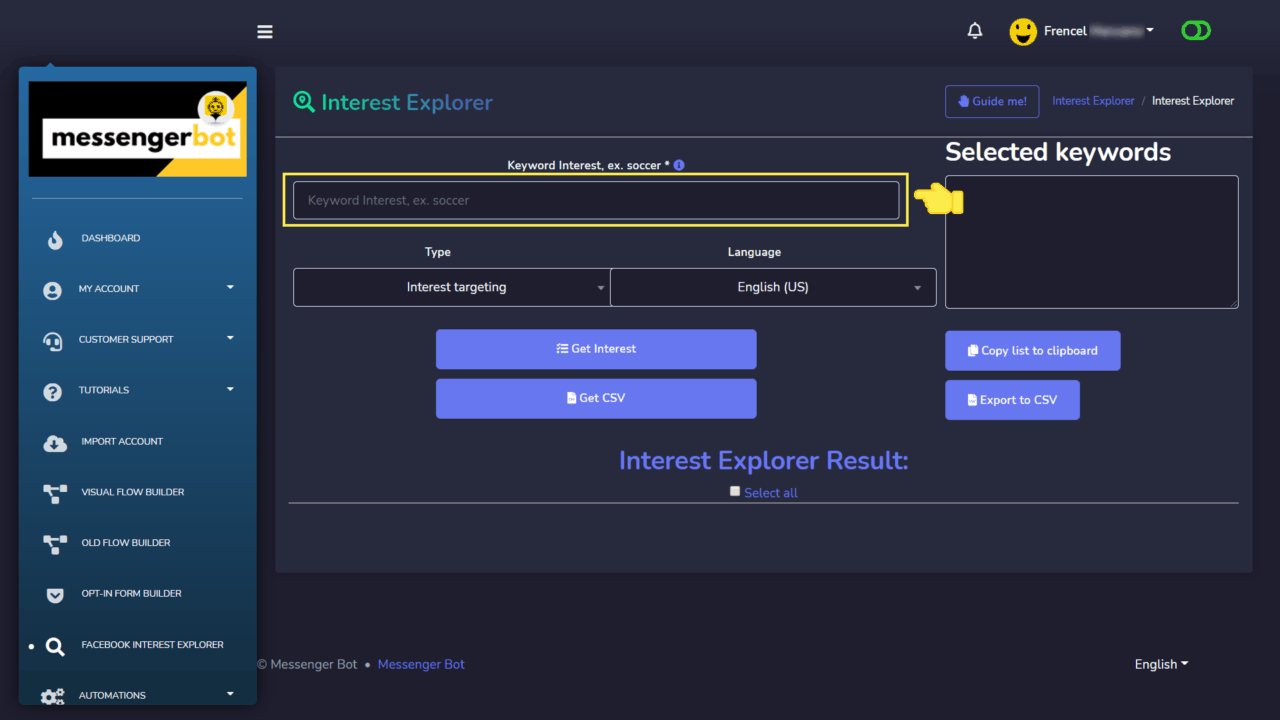The image size is (1280, 720).
Task: Click the Messenger Bot logo
Action: coord(137,128)
